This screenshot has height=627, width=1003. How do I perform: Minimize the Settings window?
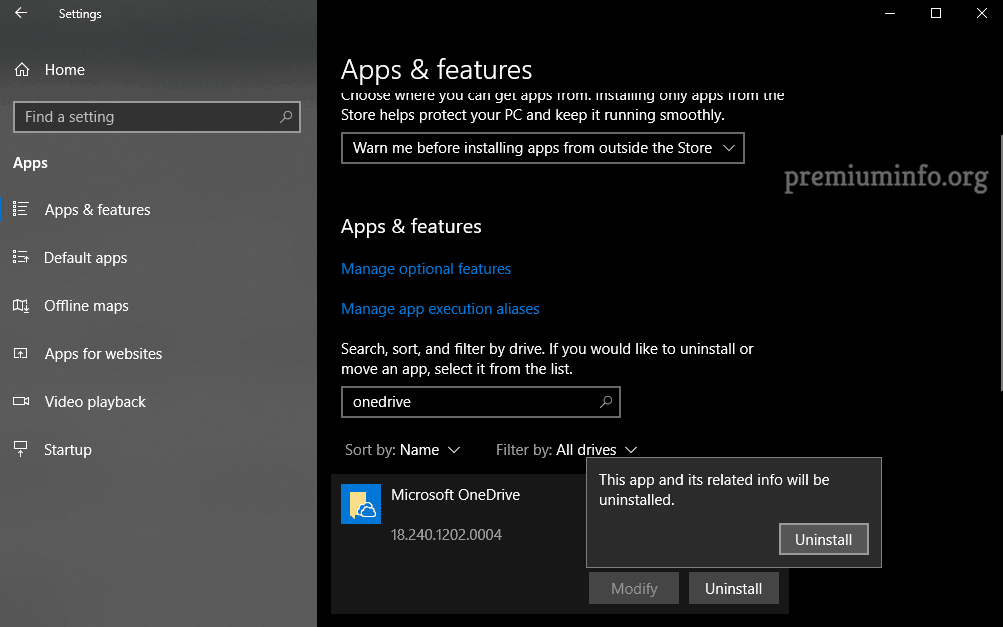[x=890, y=13]
